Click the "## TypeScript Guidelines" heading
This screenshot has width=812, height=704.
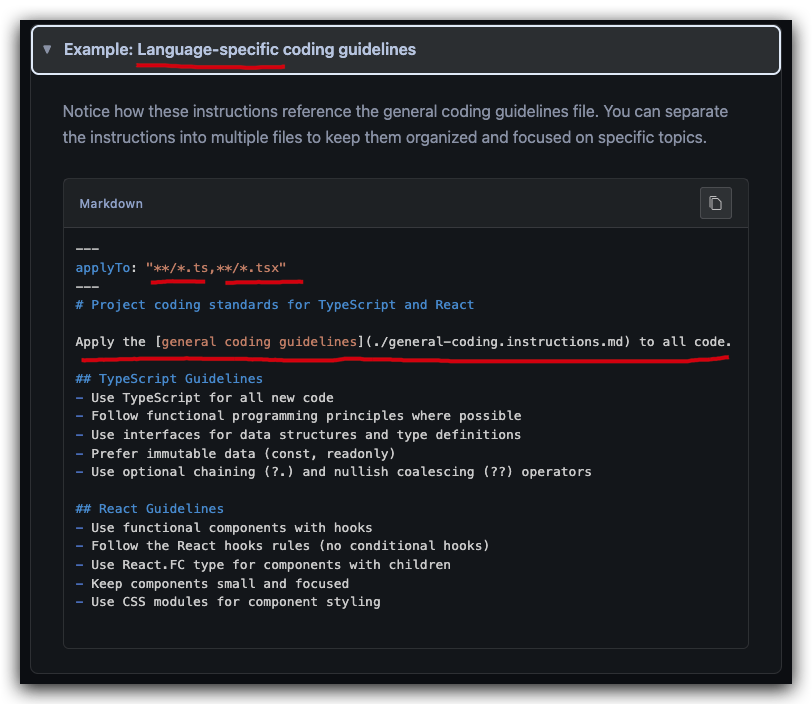click(x=169, y=379)
